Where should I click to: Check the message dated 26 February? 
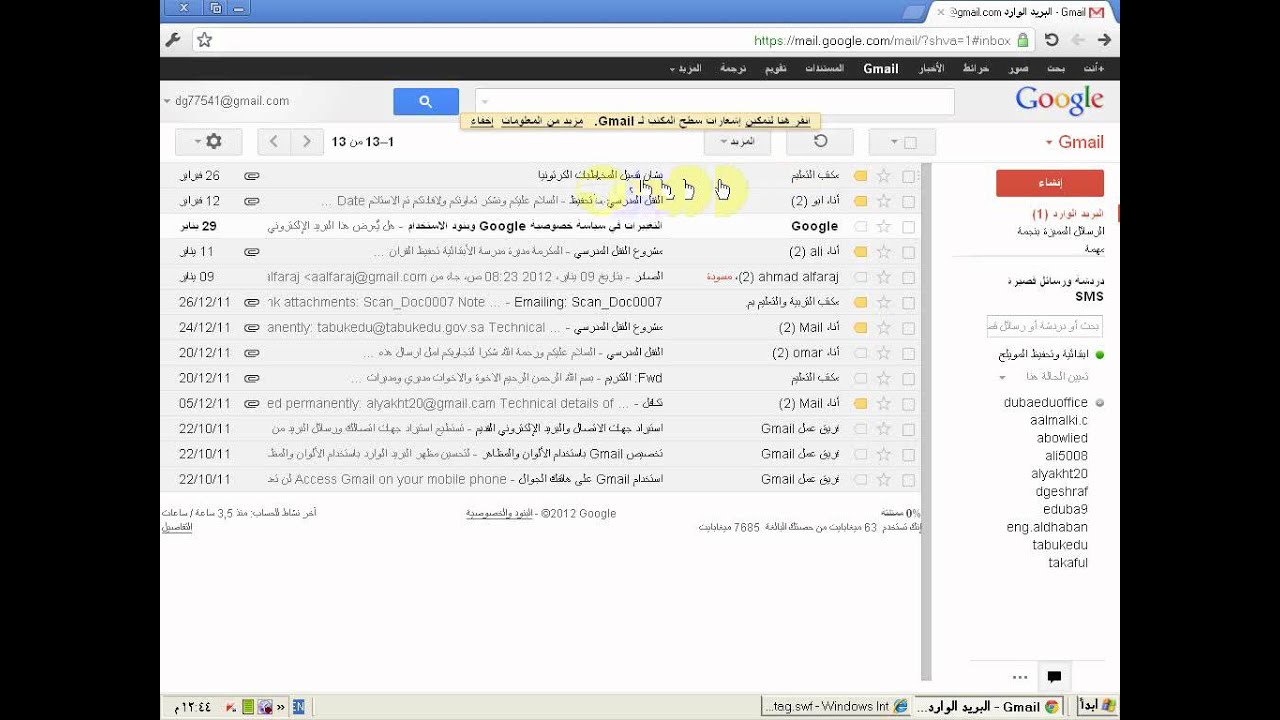coord(908,176)
